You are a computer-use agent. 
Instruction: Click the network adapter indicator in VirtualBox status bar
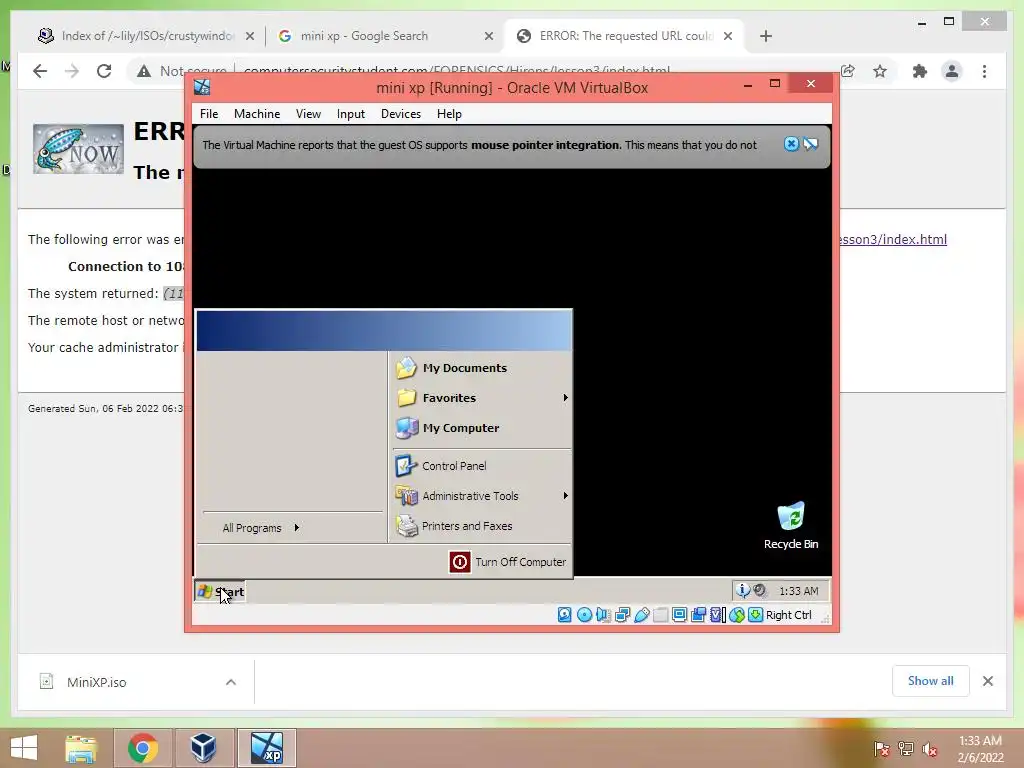[x=622, y=615]
